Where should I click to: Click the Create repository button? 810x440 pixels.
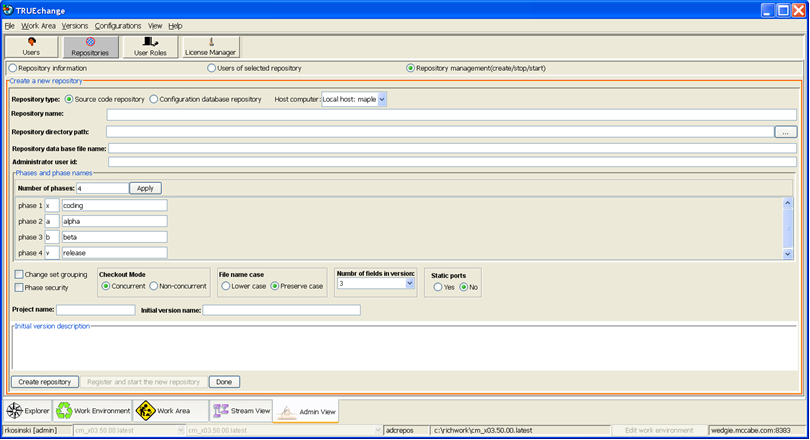(45, 382)
